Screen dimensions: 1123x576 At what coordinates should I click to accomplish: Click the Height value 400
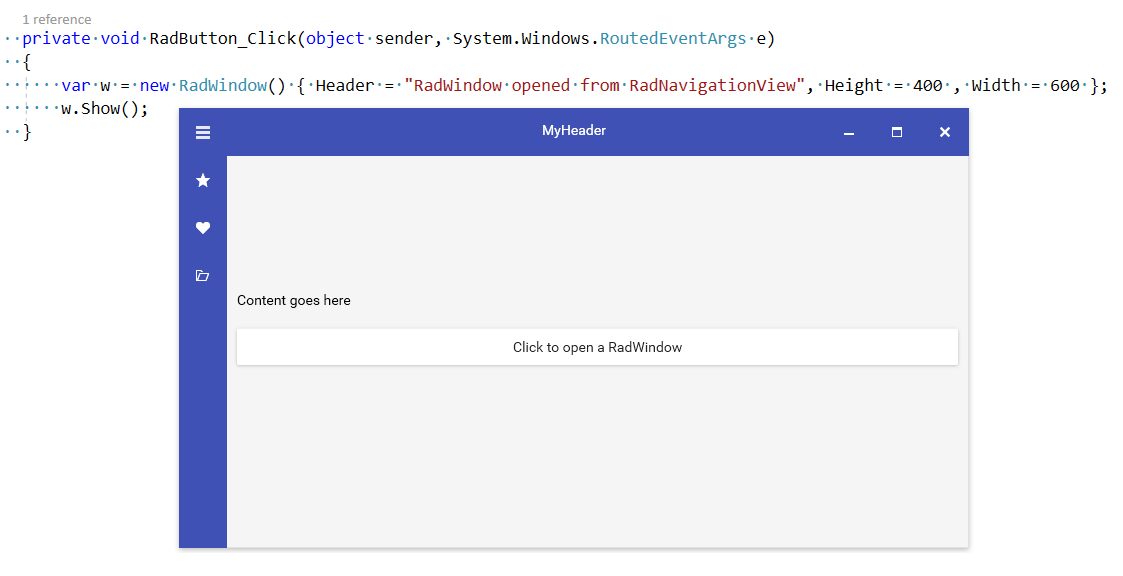927,86
